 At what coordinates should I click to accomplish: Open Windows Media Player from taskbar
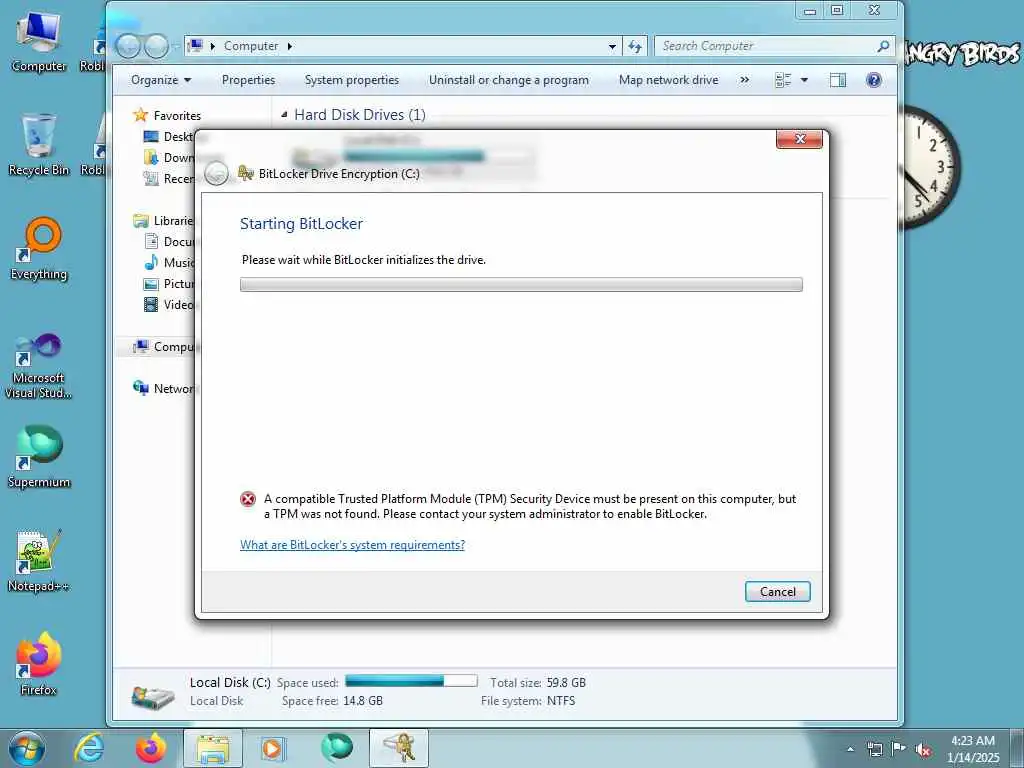coord(272,748)
